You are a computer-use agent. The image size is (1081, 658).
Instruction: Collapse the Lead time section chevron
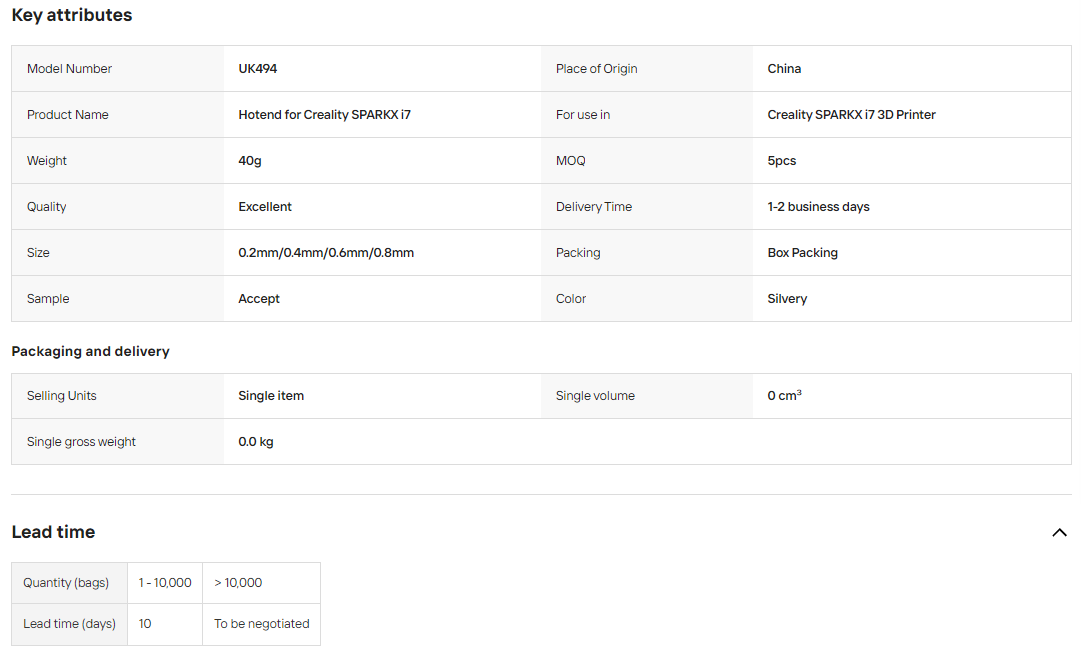pyautogui.click(x=1059, y=532)
